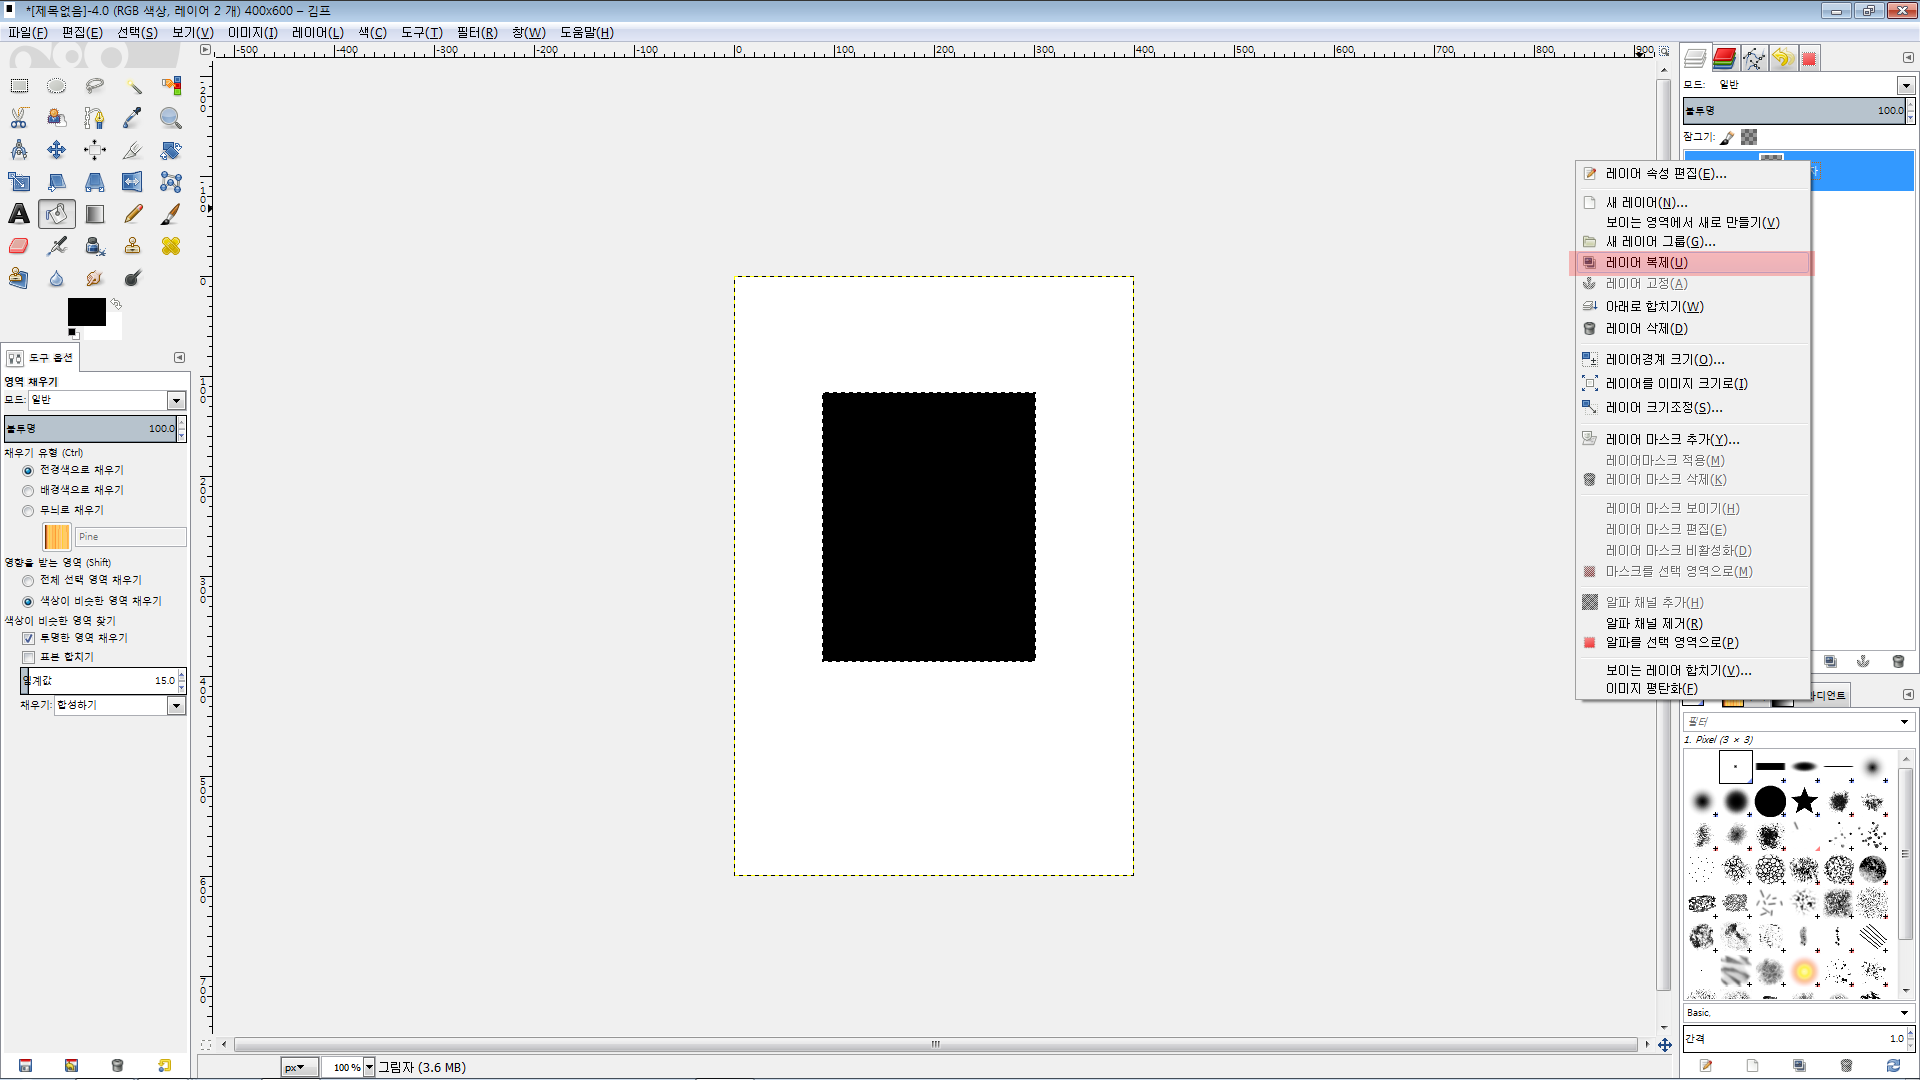Select the Scissors Select tool
Viewport: 1920px width, 1080px height.
[19, 118]
